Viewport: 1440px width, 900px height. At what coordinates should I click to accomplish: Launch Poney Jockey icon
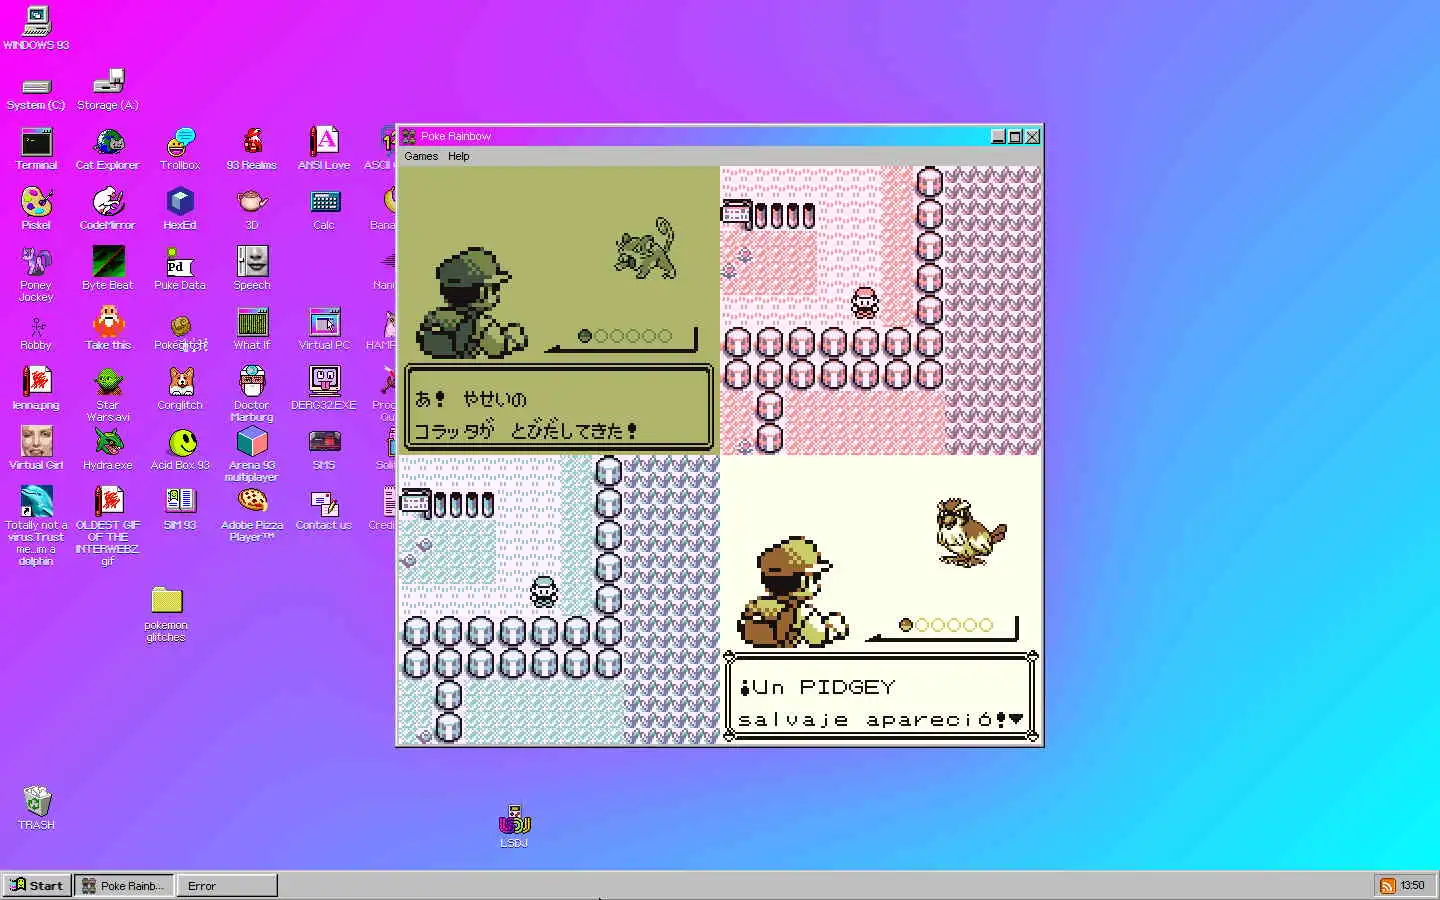pos(36,275)
